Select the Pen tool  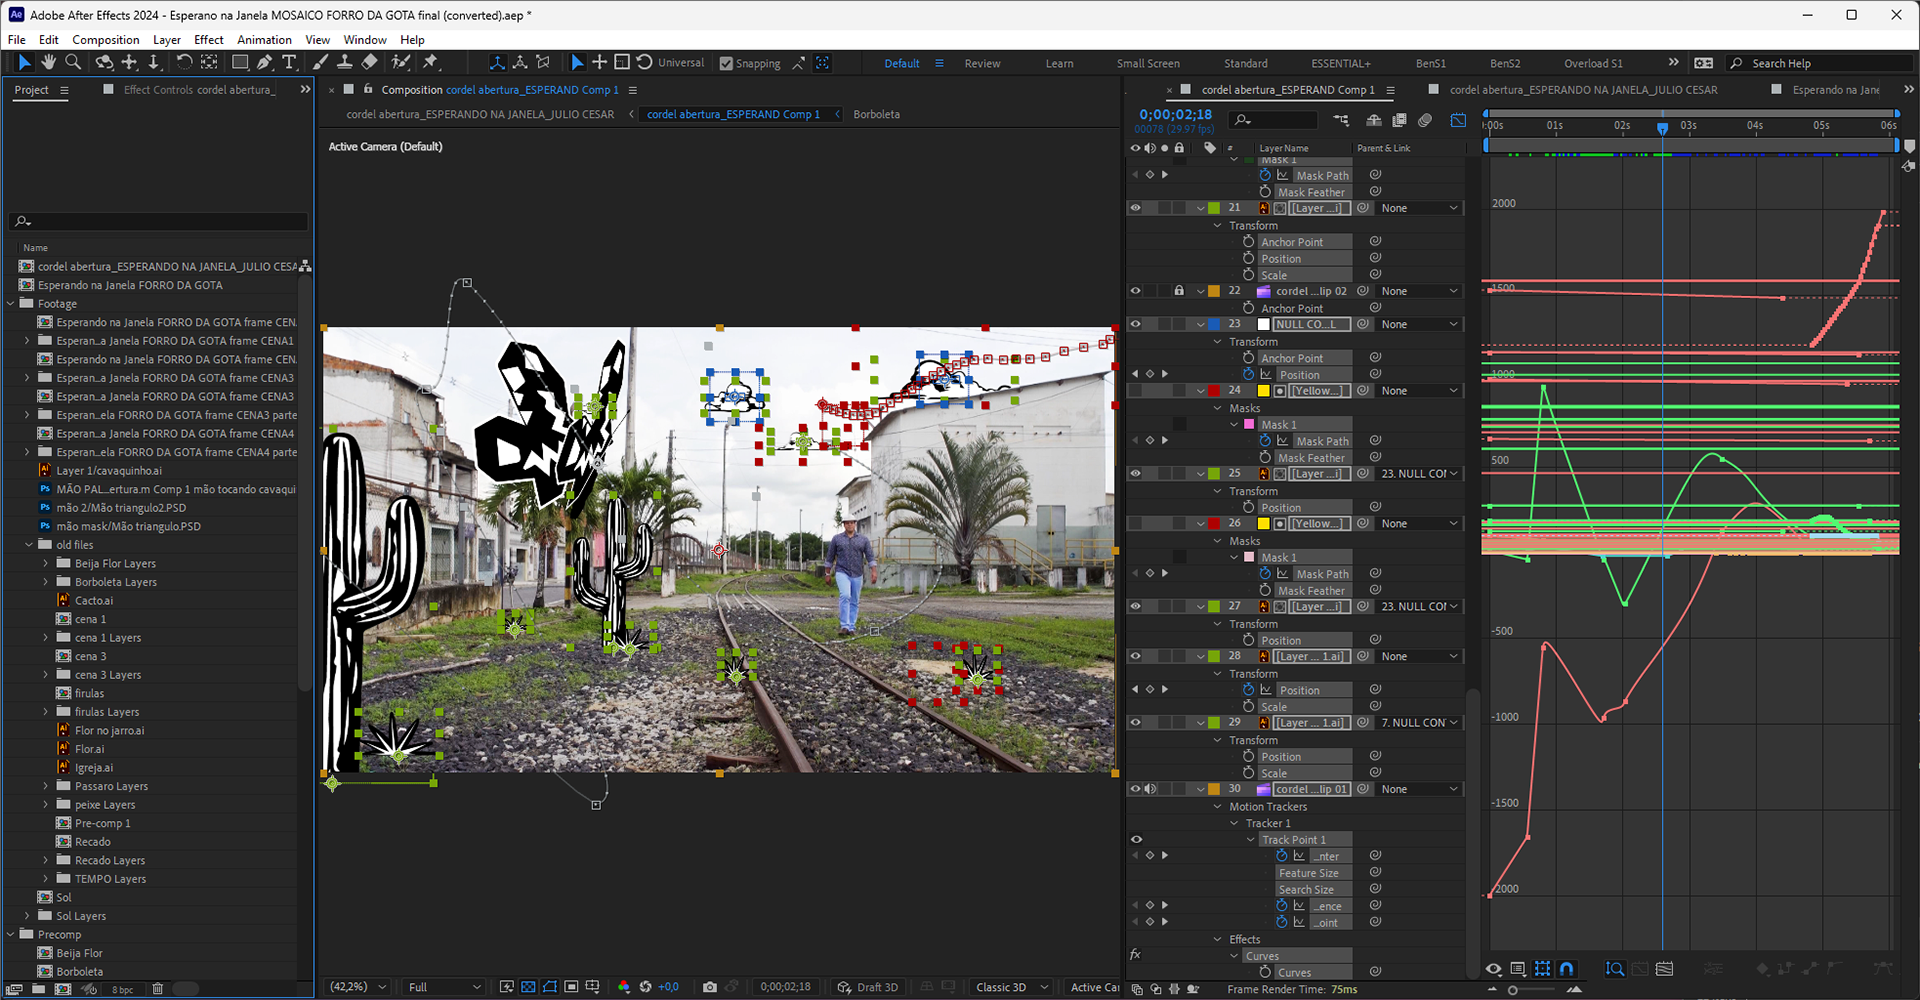[x=265, y=62]
